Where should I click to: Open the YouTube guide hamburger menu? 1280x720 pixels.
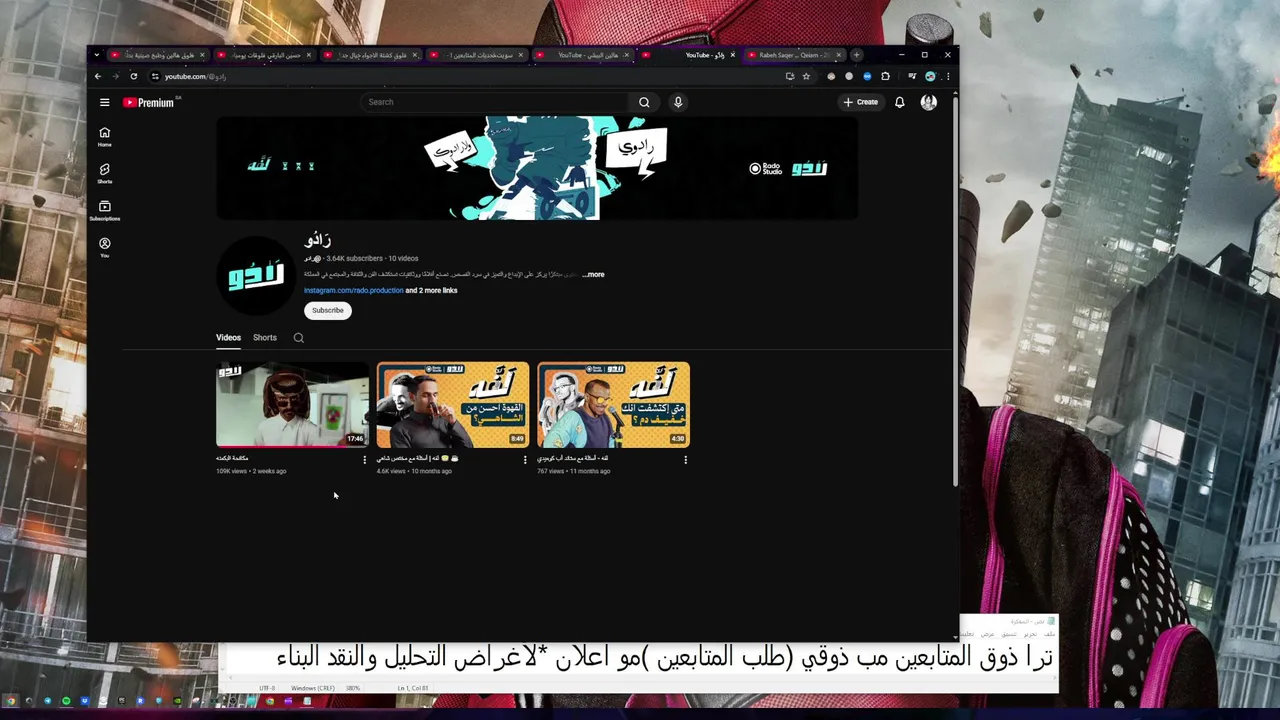click(104, 102)
